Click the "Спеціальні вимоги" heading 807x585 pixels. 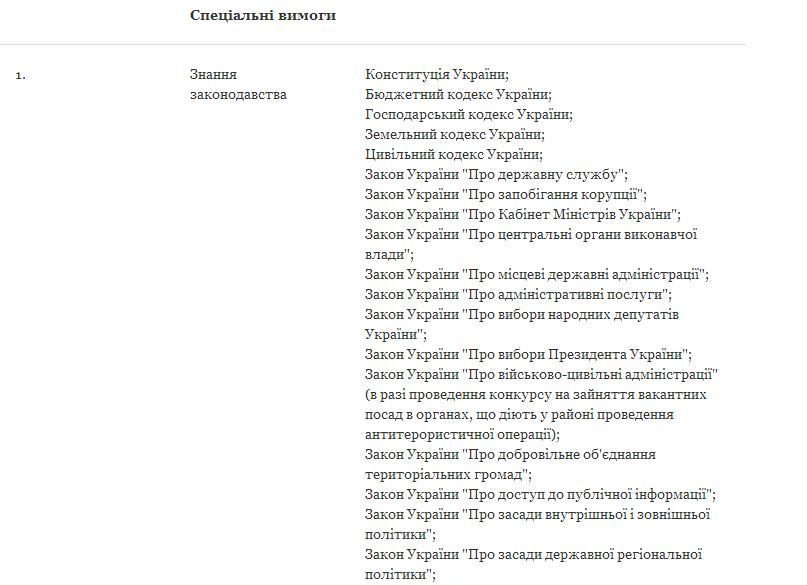[x=263, y=15]
